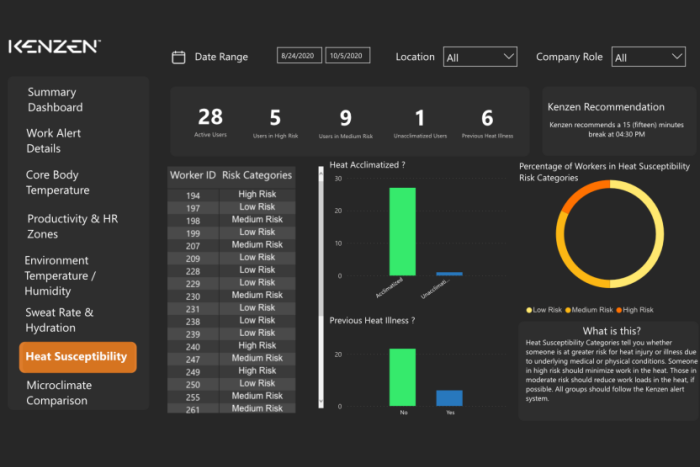Image resolution: width=700 pixels, height=467 pixels.
Task: Click the What is this? info heading
Action: 611,331
